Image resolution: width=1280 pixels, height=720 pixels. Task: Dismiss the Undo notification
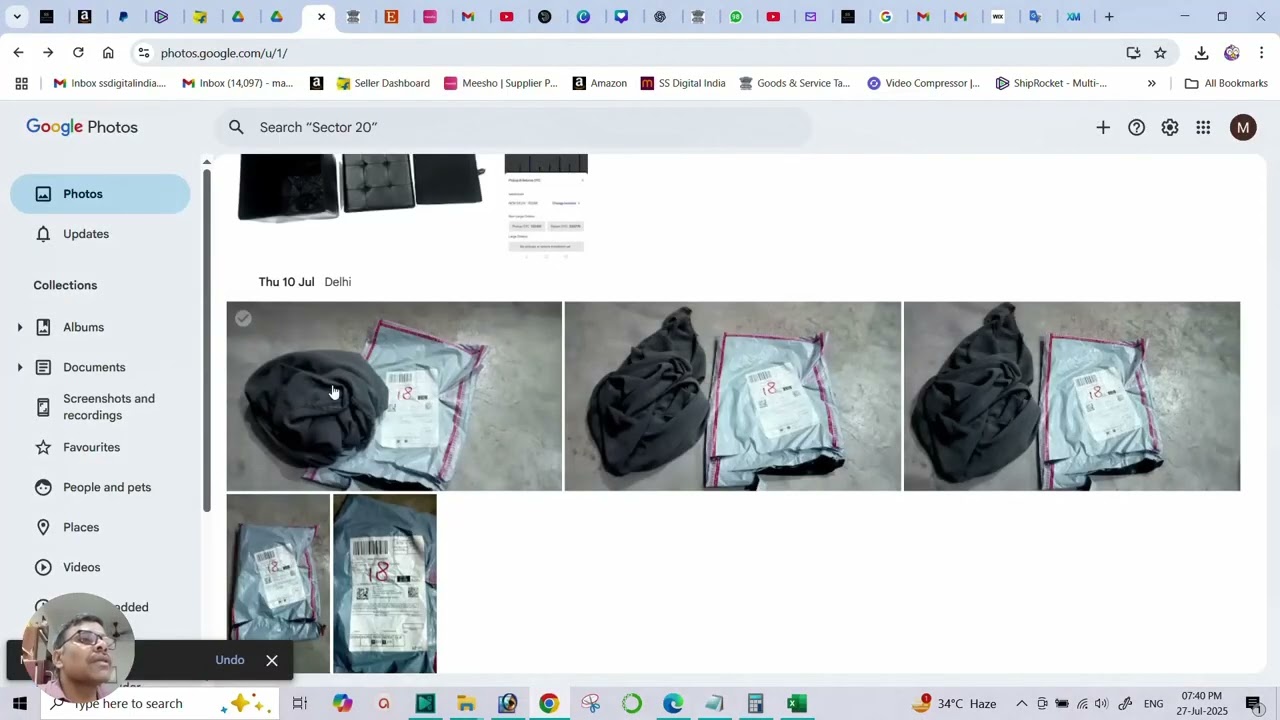[x=272, y=660]
